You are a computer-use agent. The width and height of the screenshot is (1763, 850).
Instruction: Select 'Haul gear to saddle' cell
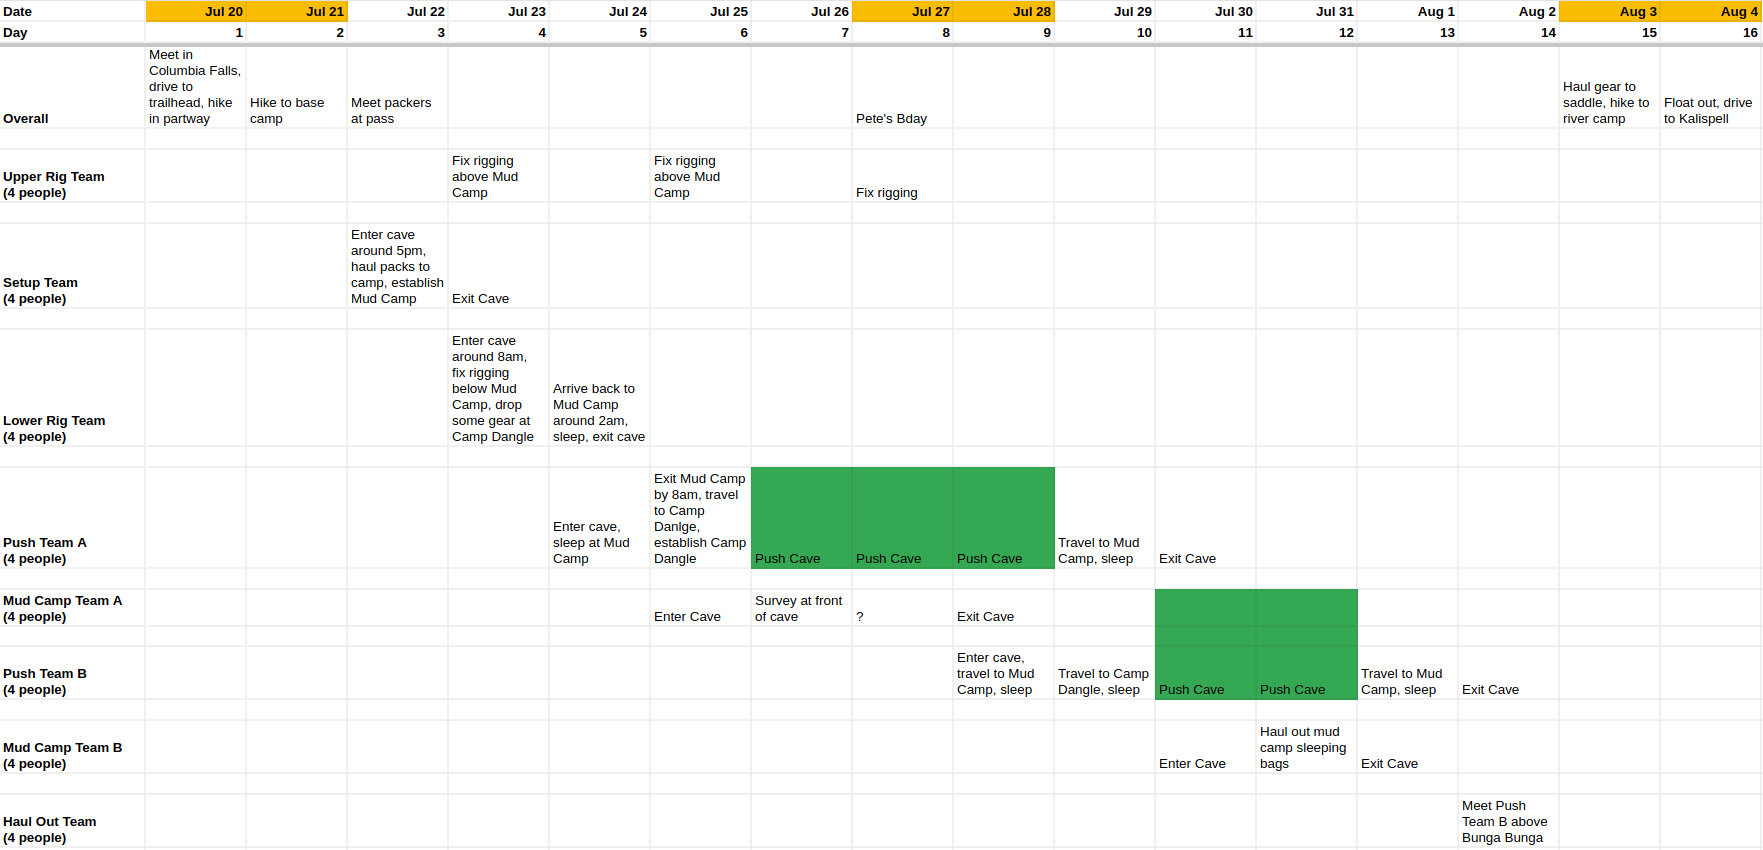[1610, 87]
